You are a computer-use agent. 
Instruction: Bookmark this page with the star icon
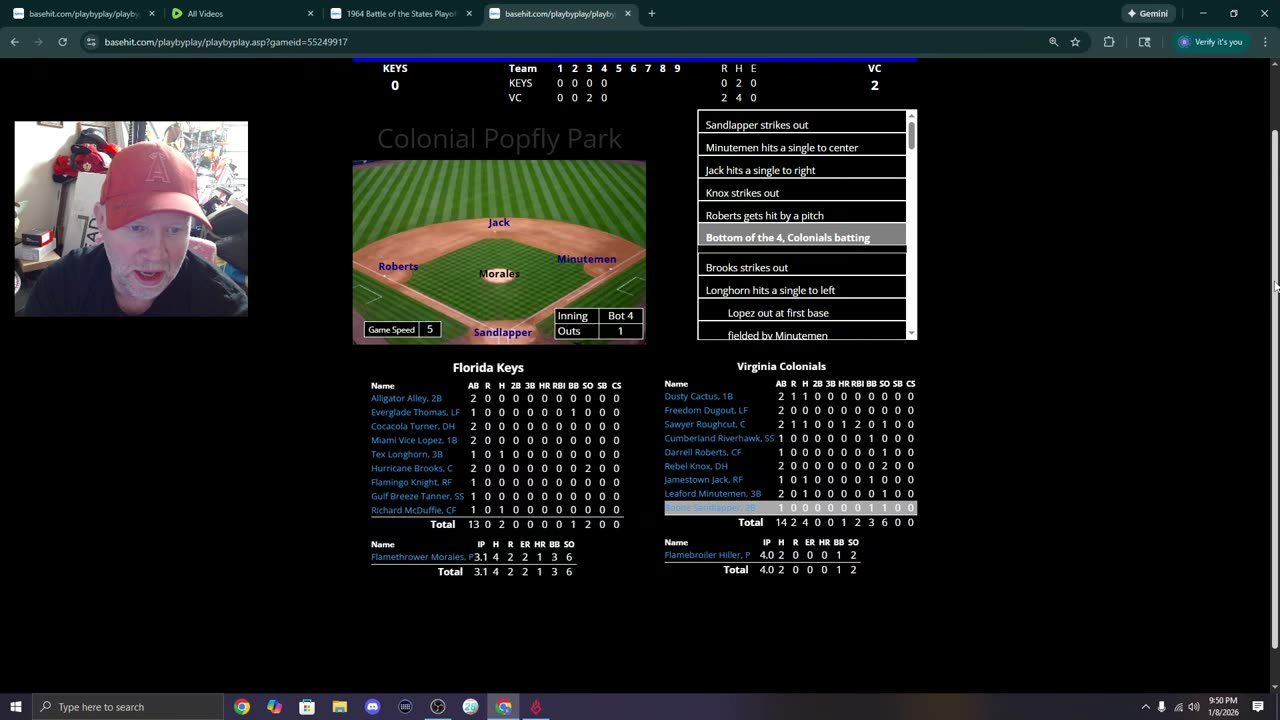tap(1075, 42)
